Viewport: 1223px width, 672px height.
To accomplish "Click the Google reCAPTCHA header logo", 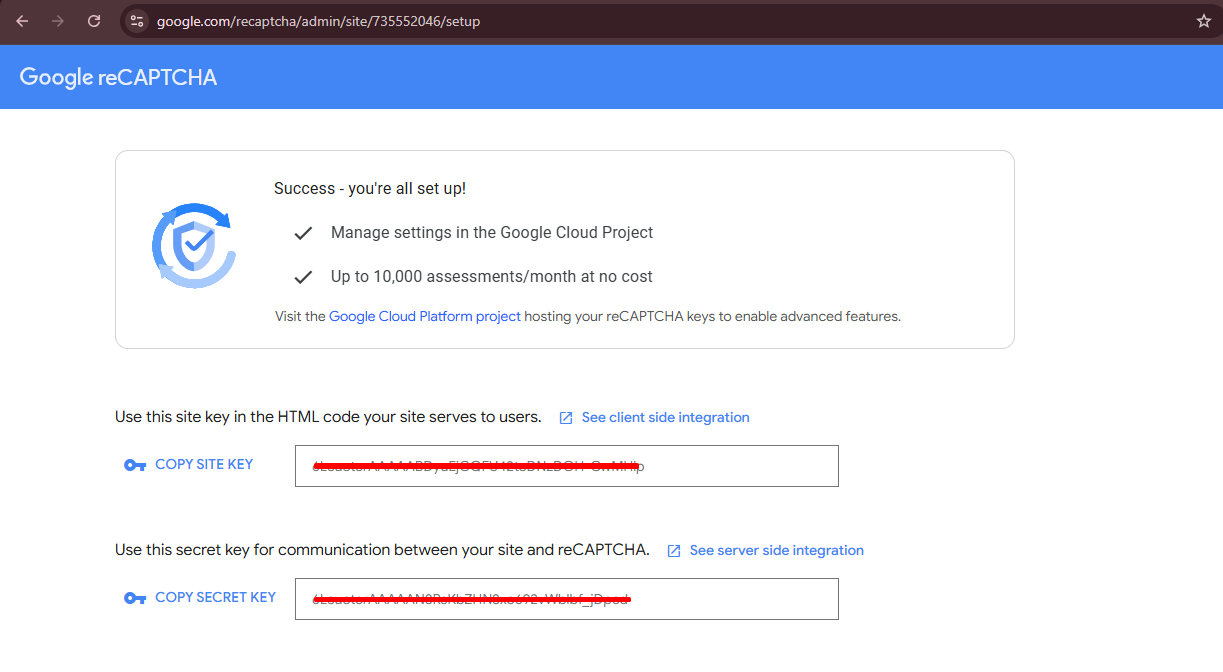I will pos(118,78).
